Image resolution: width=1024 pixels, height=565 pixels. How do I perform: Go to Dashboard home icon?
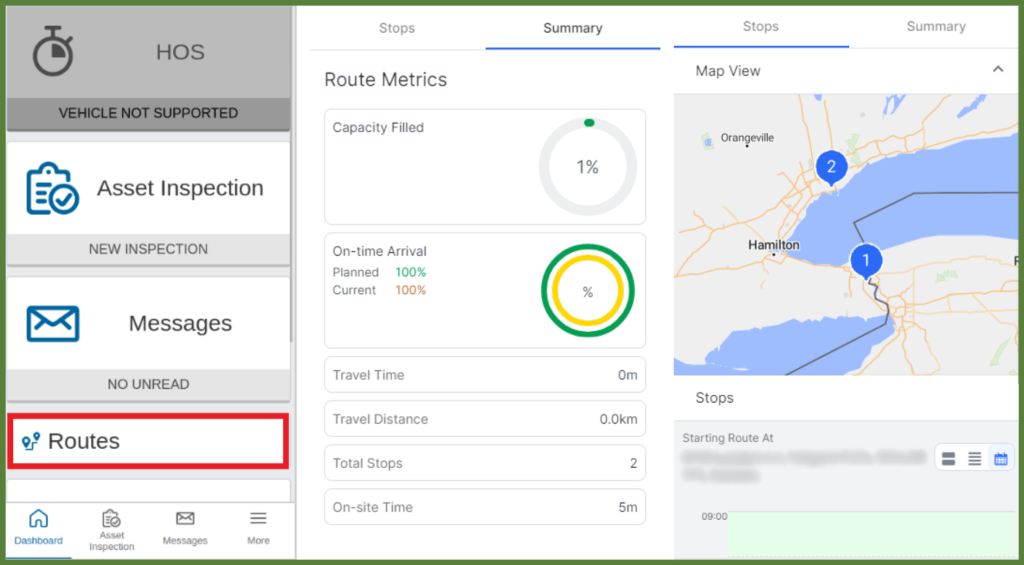point(38,519)
